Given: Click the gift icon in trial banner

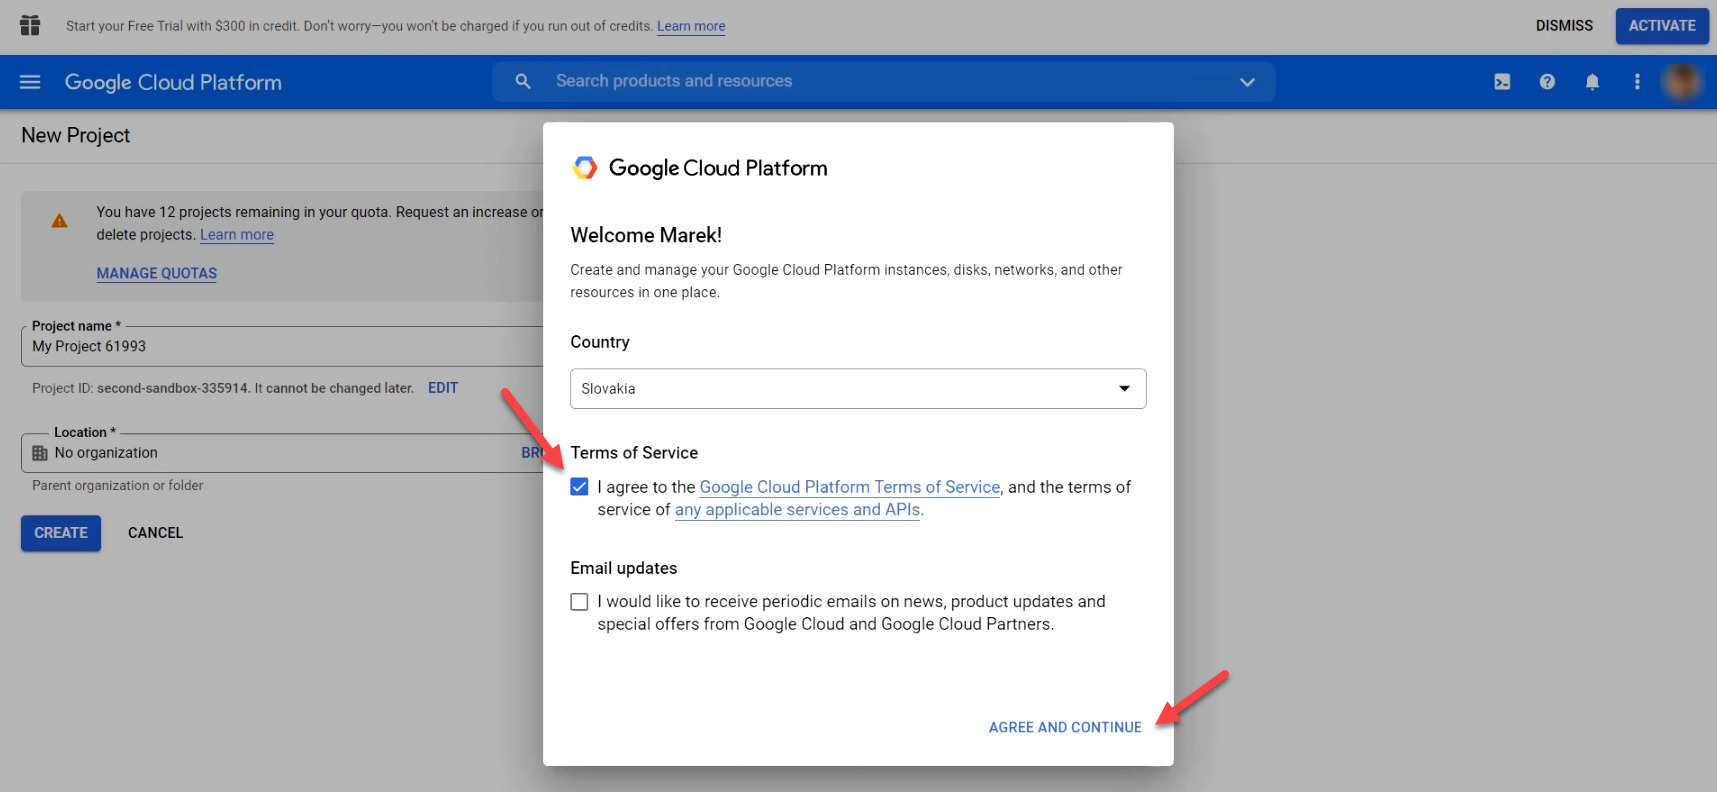Looking at the screenshot, I should 30,25.
